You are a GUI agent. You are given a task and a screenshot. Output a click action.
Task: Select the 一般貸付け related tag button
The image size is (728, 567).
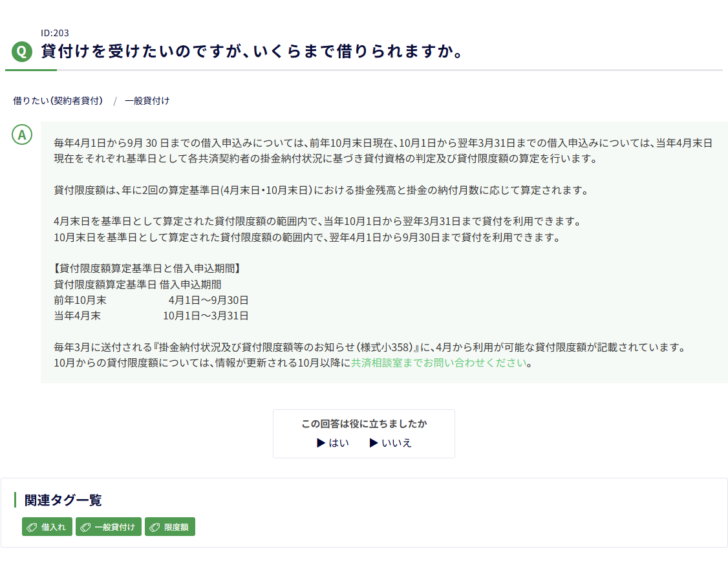pyautogui.click(x=109, y=527)
